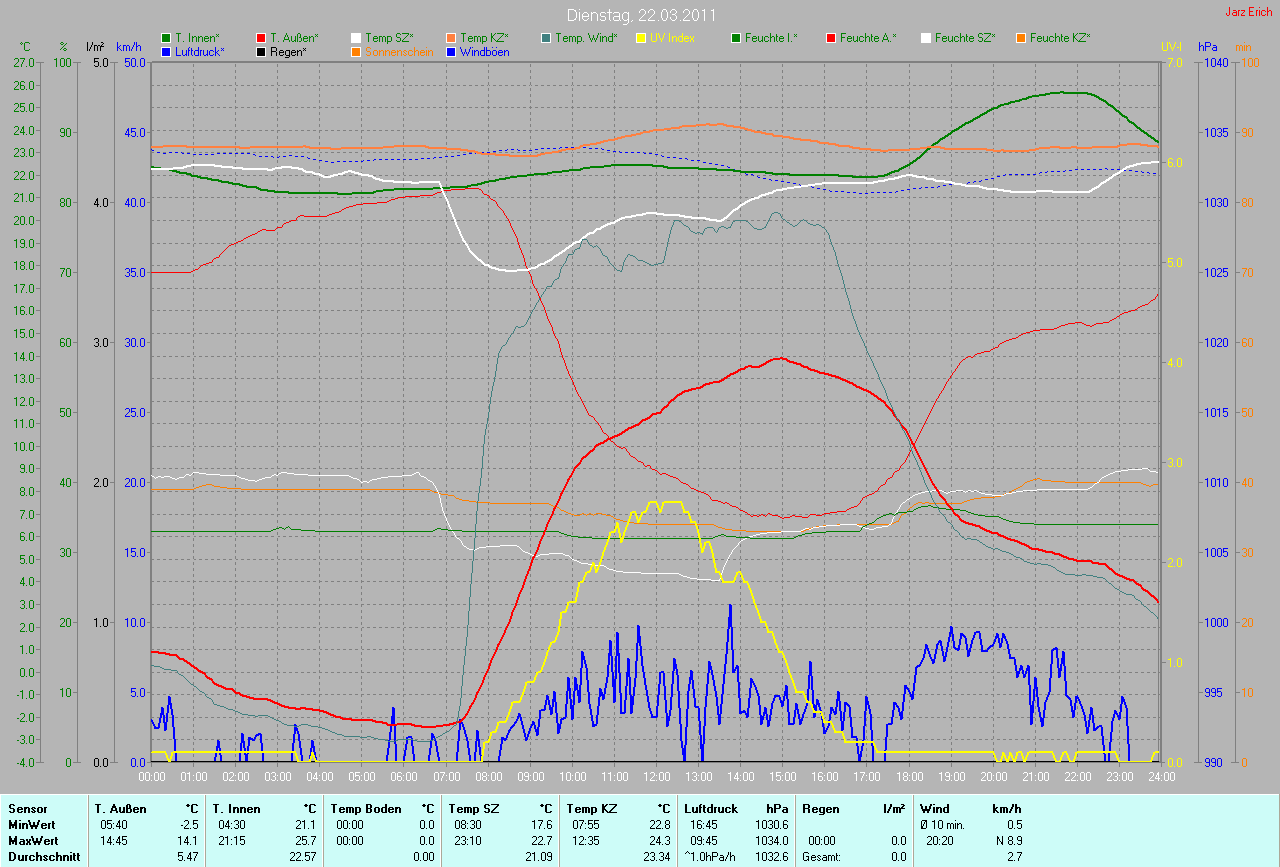Click the Gesamt: rain total label
The width and height of the screenshot is (1280, 867).
point(822,856)
